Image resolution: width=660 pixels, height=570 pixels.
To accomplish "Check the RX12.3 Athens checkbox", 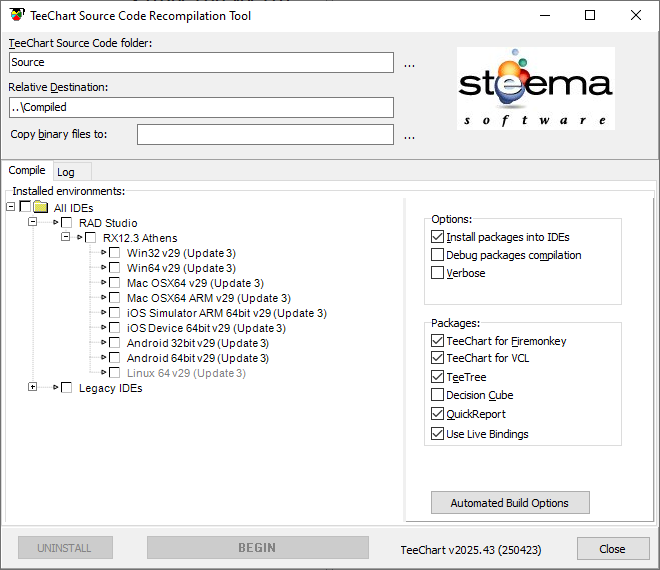I will tap(90, 237).
